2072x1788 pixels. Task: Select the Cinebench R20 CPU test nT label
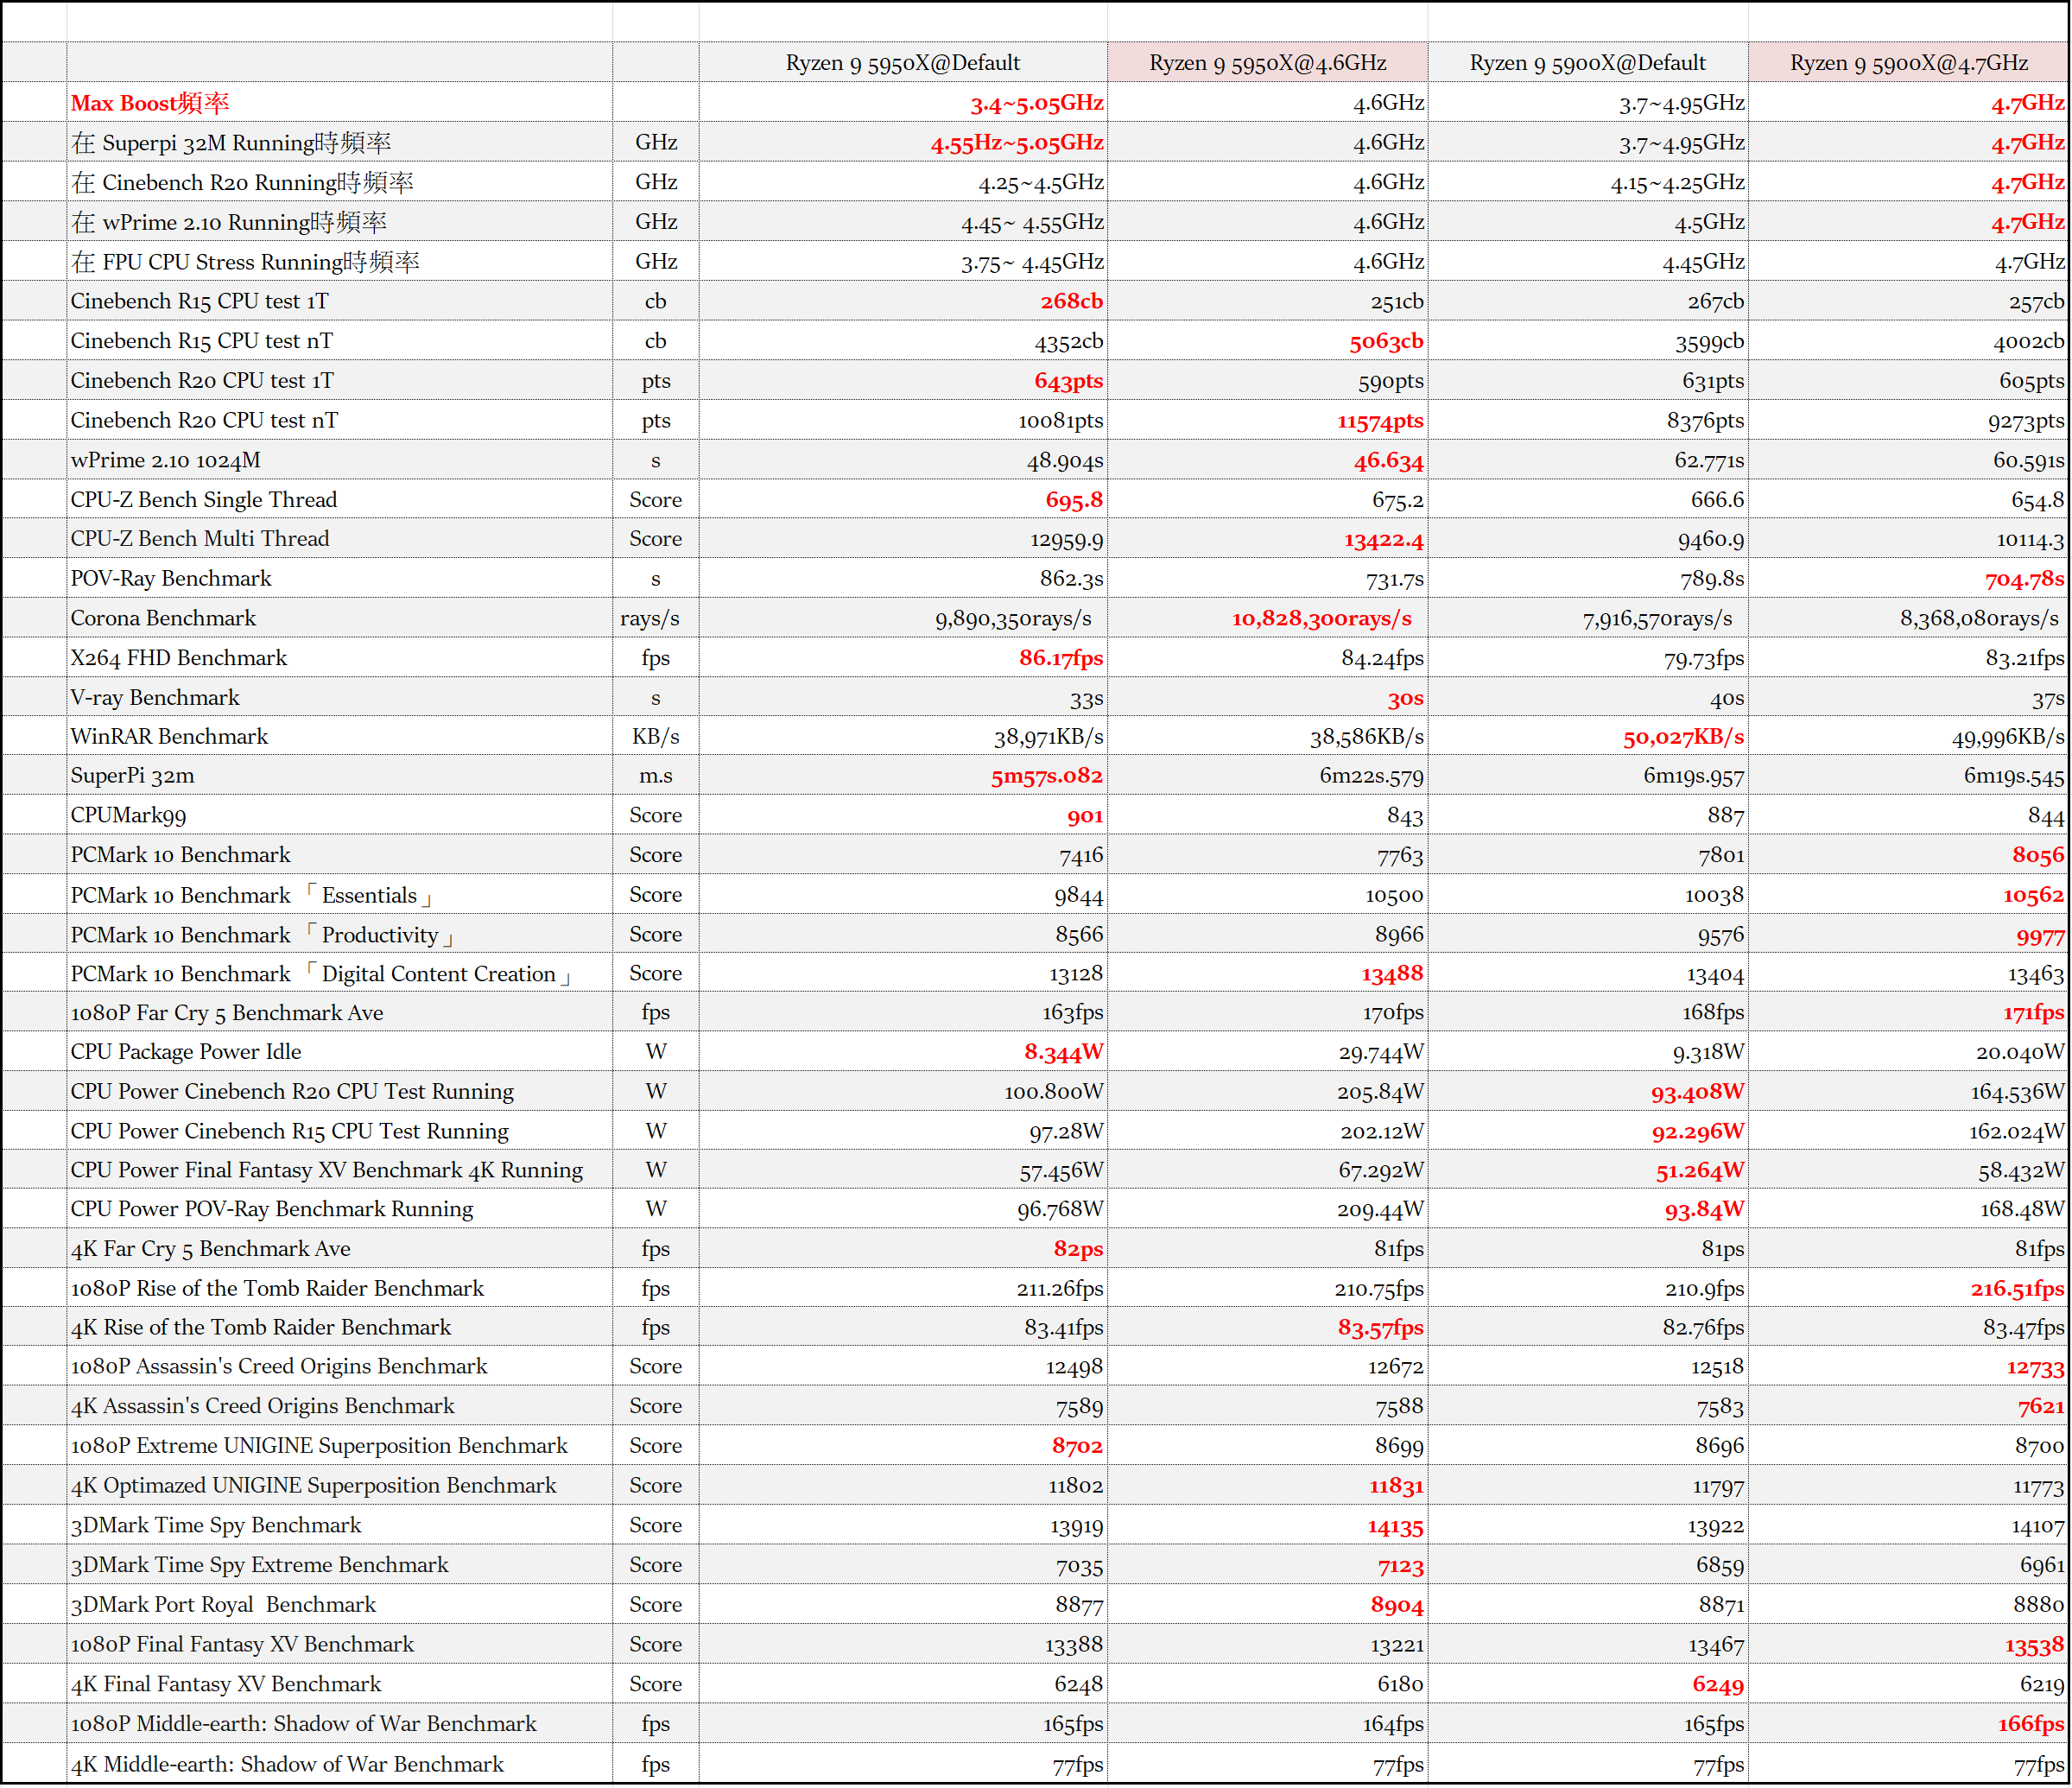(x=204, y=420)
